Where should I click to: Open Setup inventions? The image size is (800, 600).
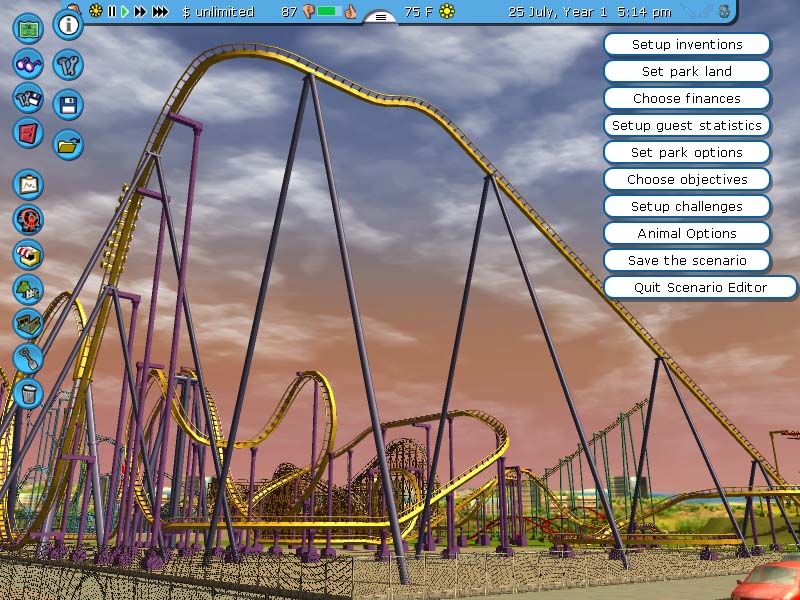point(687,44)
